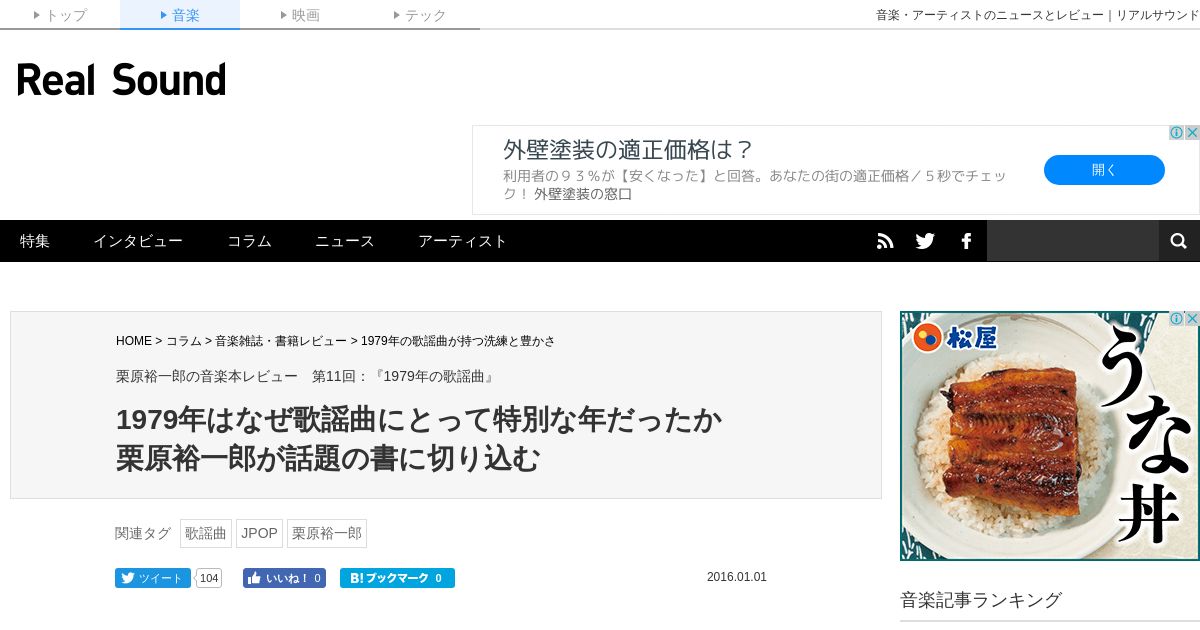The height and width of the screenshot is (630, 1200).
Task: Open the 音楽雑誌・書籍レビュー breadcrumb link
Action: pyautogui.click(x=281, y=341)
